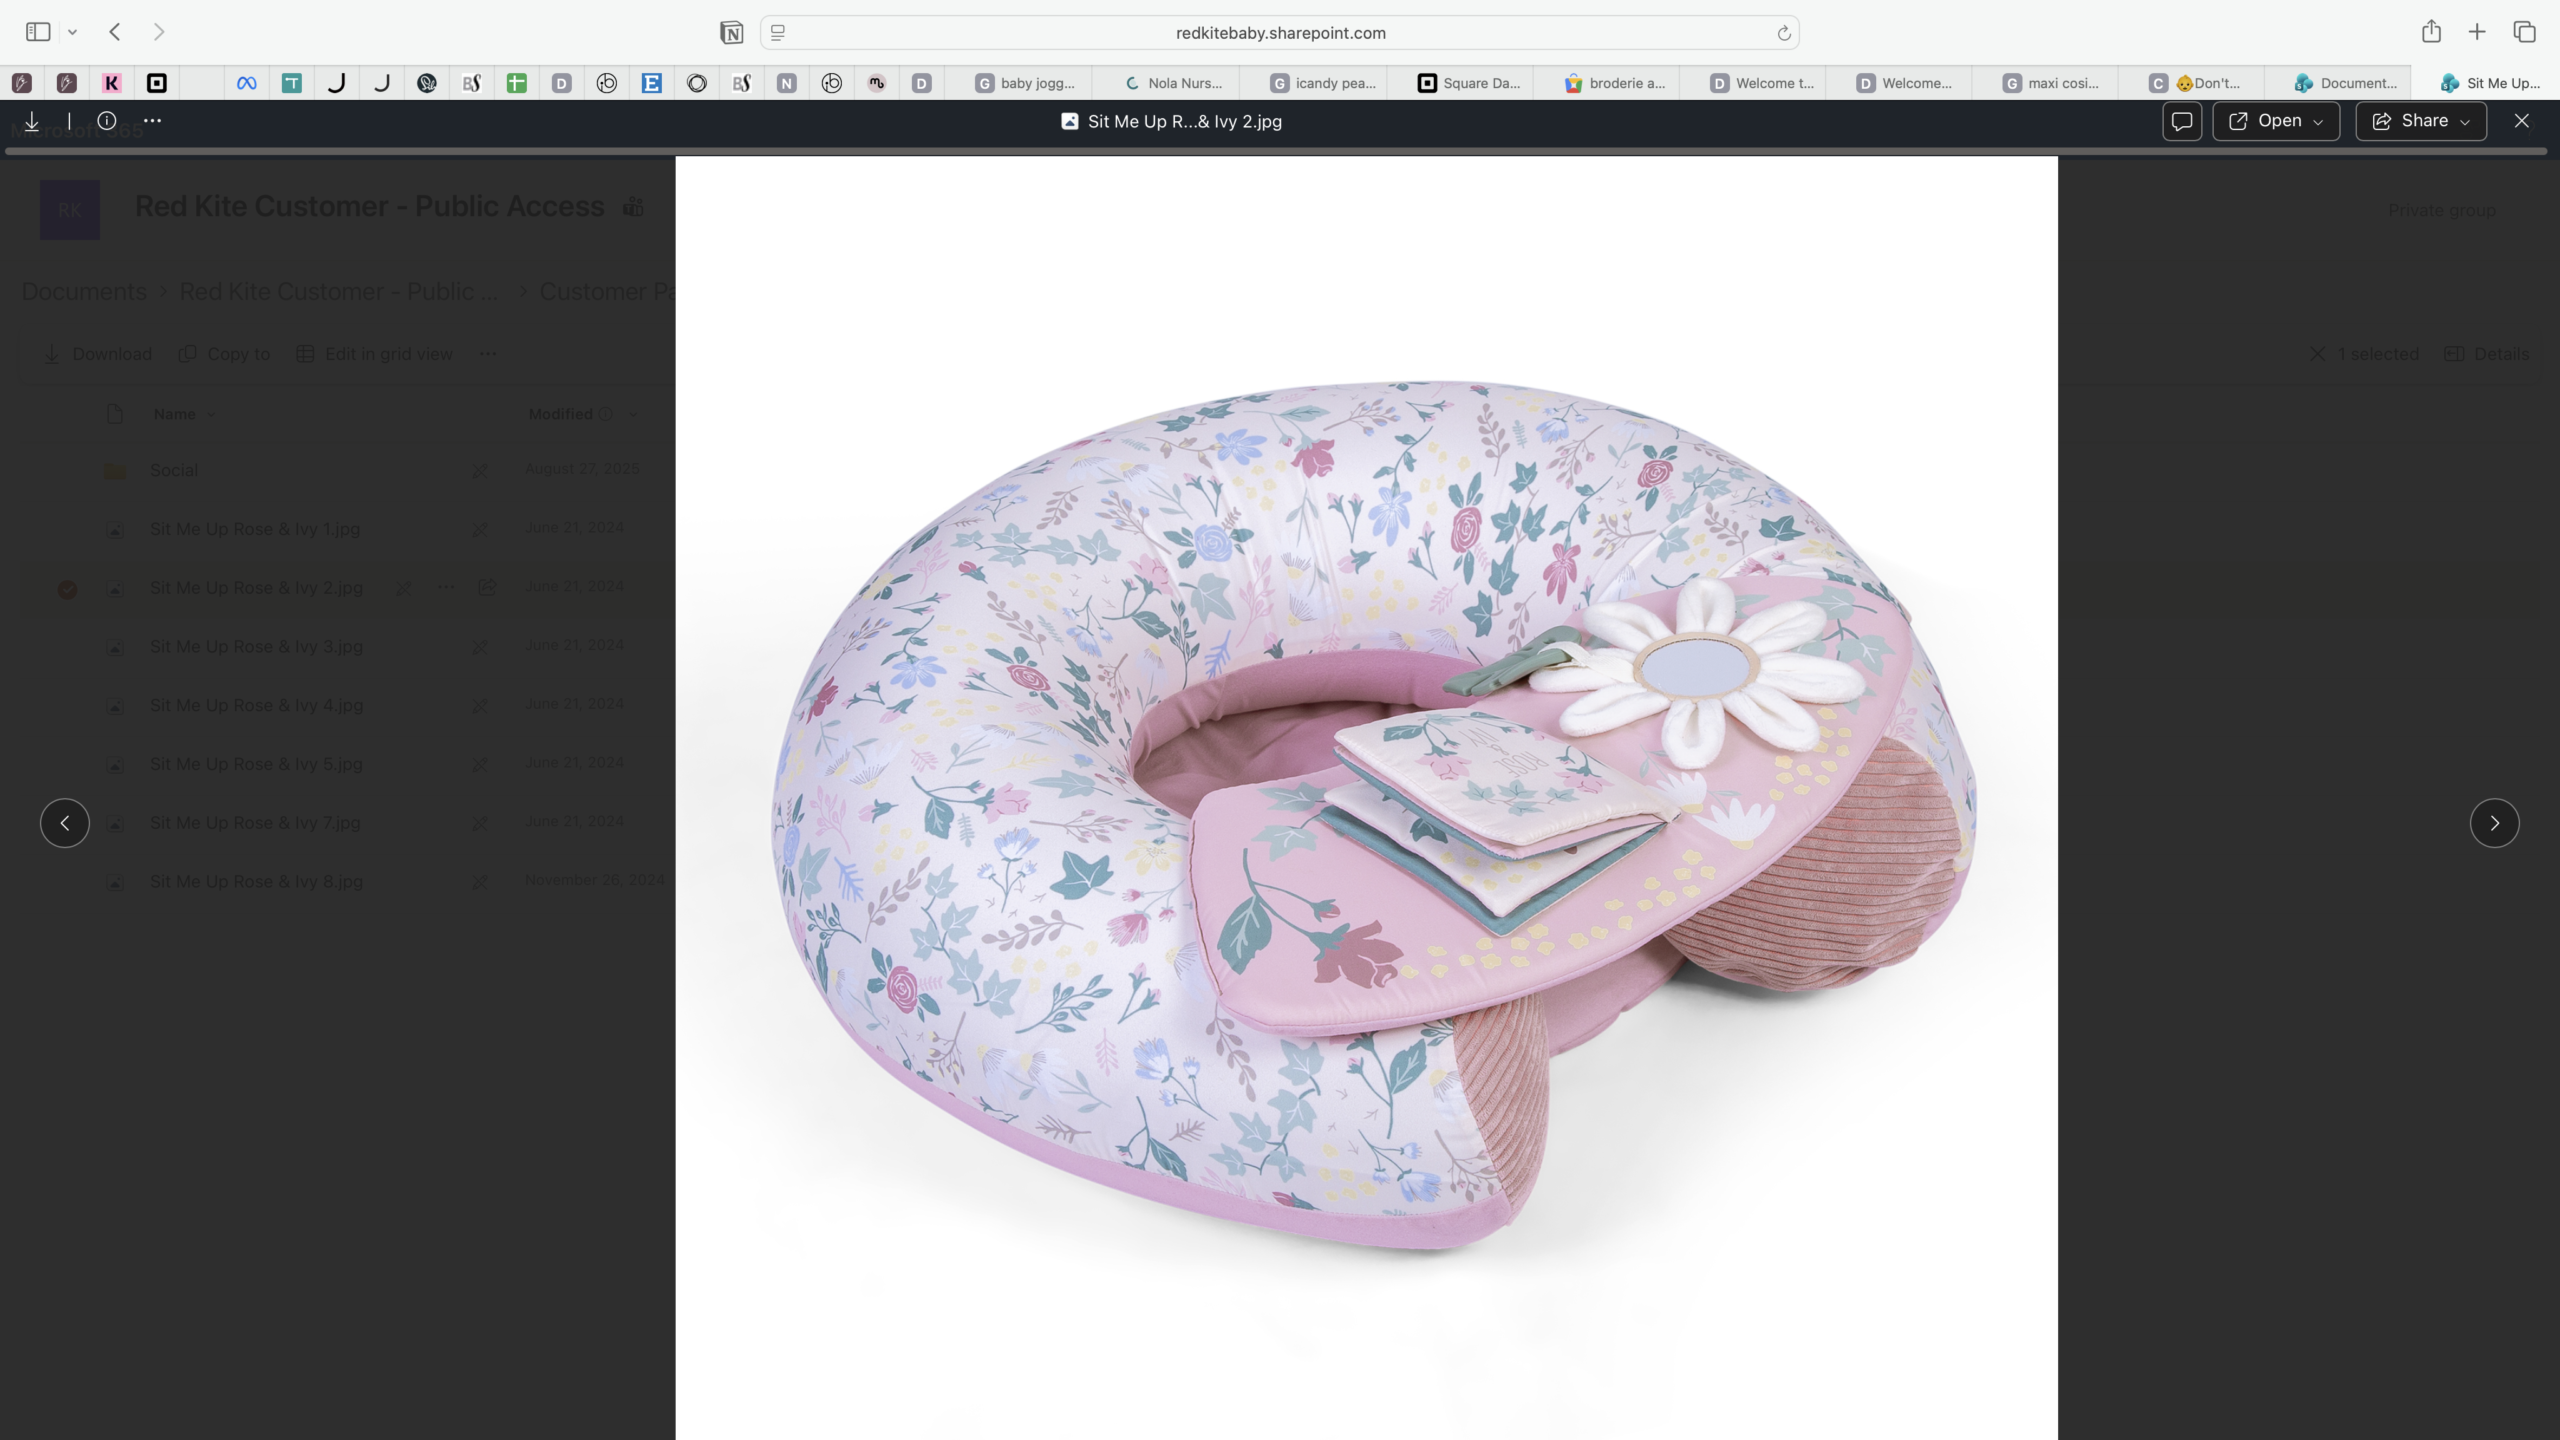Image resolution: width=2560 pixels, height=1440 pixels.
Task: Switch to the Meta pinned tab
Action: coord(247,83)
